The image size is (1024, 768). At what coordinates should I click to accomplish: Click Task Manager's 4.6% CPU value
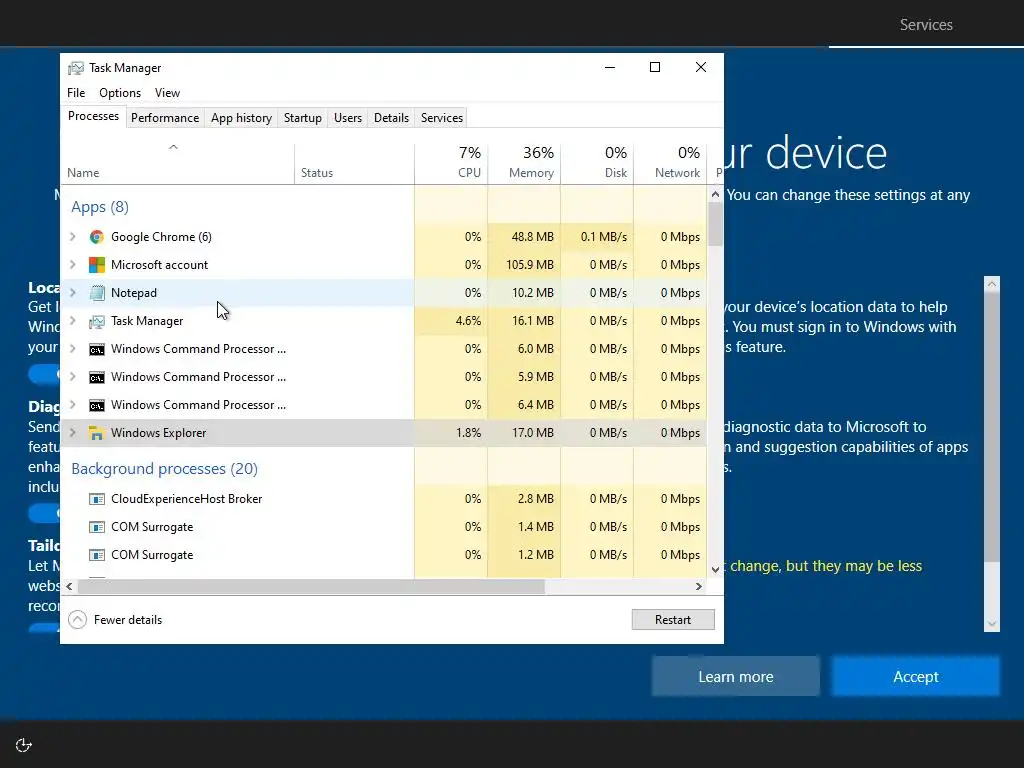[468, 321]
